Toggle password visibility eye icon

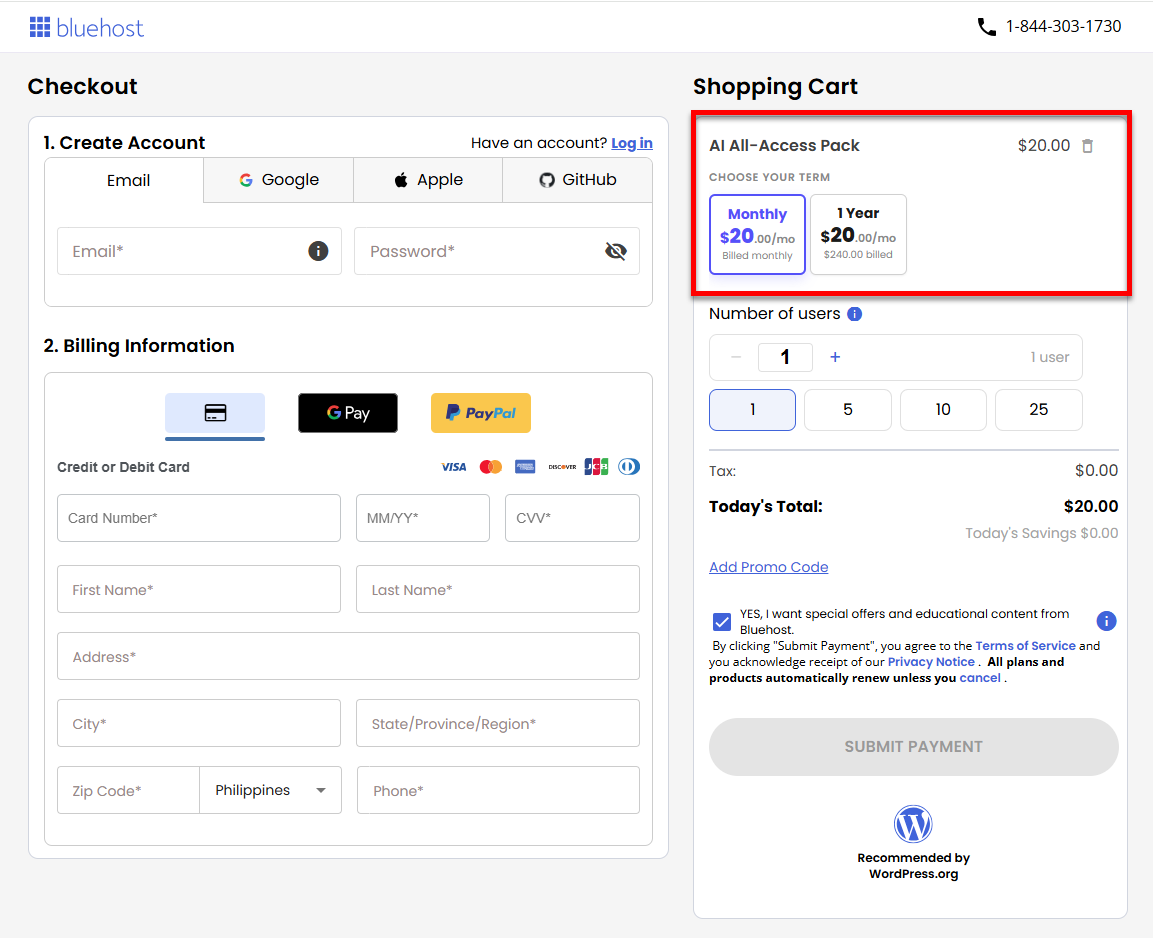click(615, 251)
